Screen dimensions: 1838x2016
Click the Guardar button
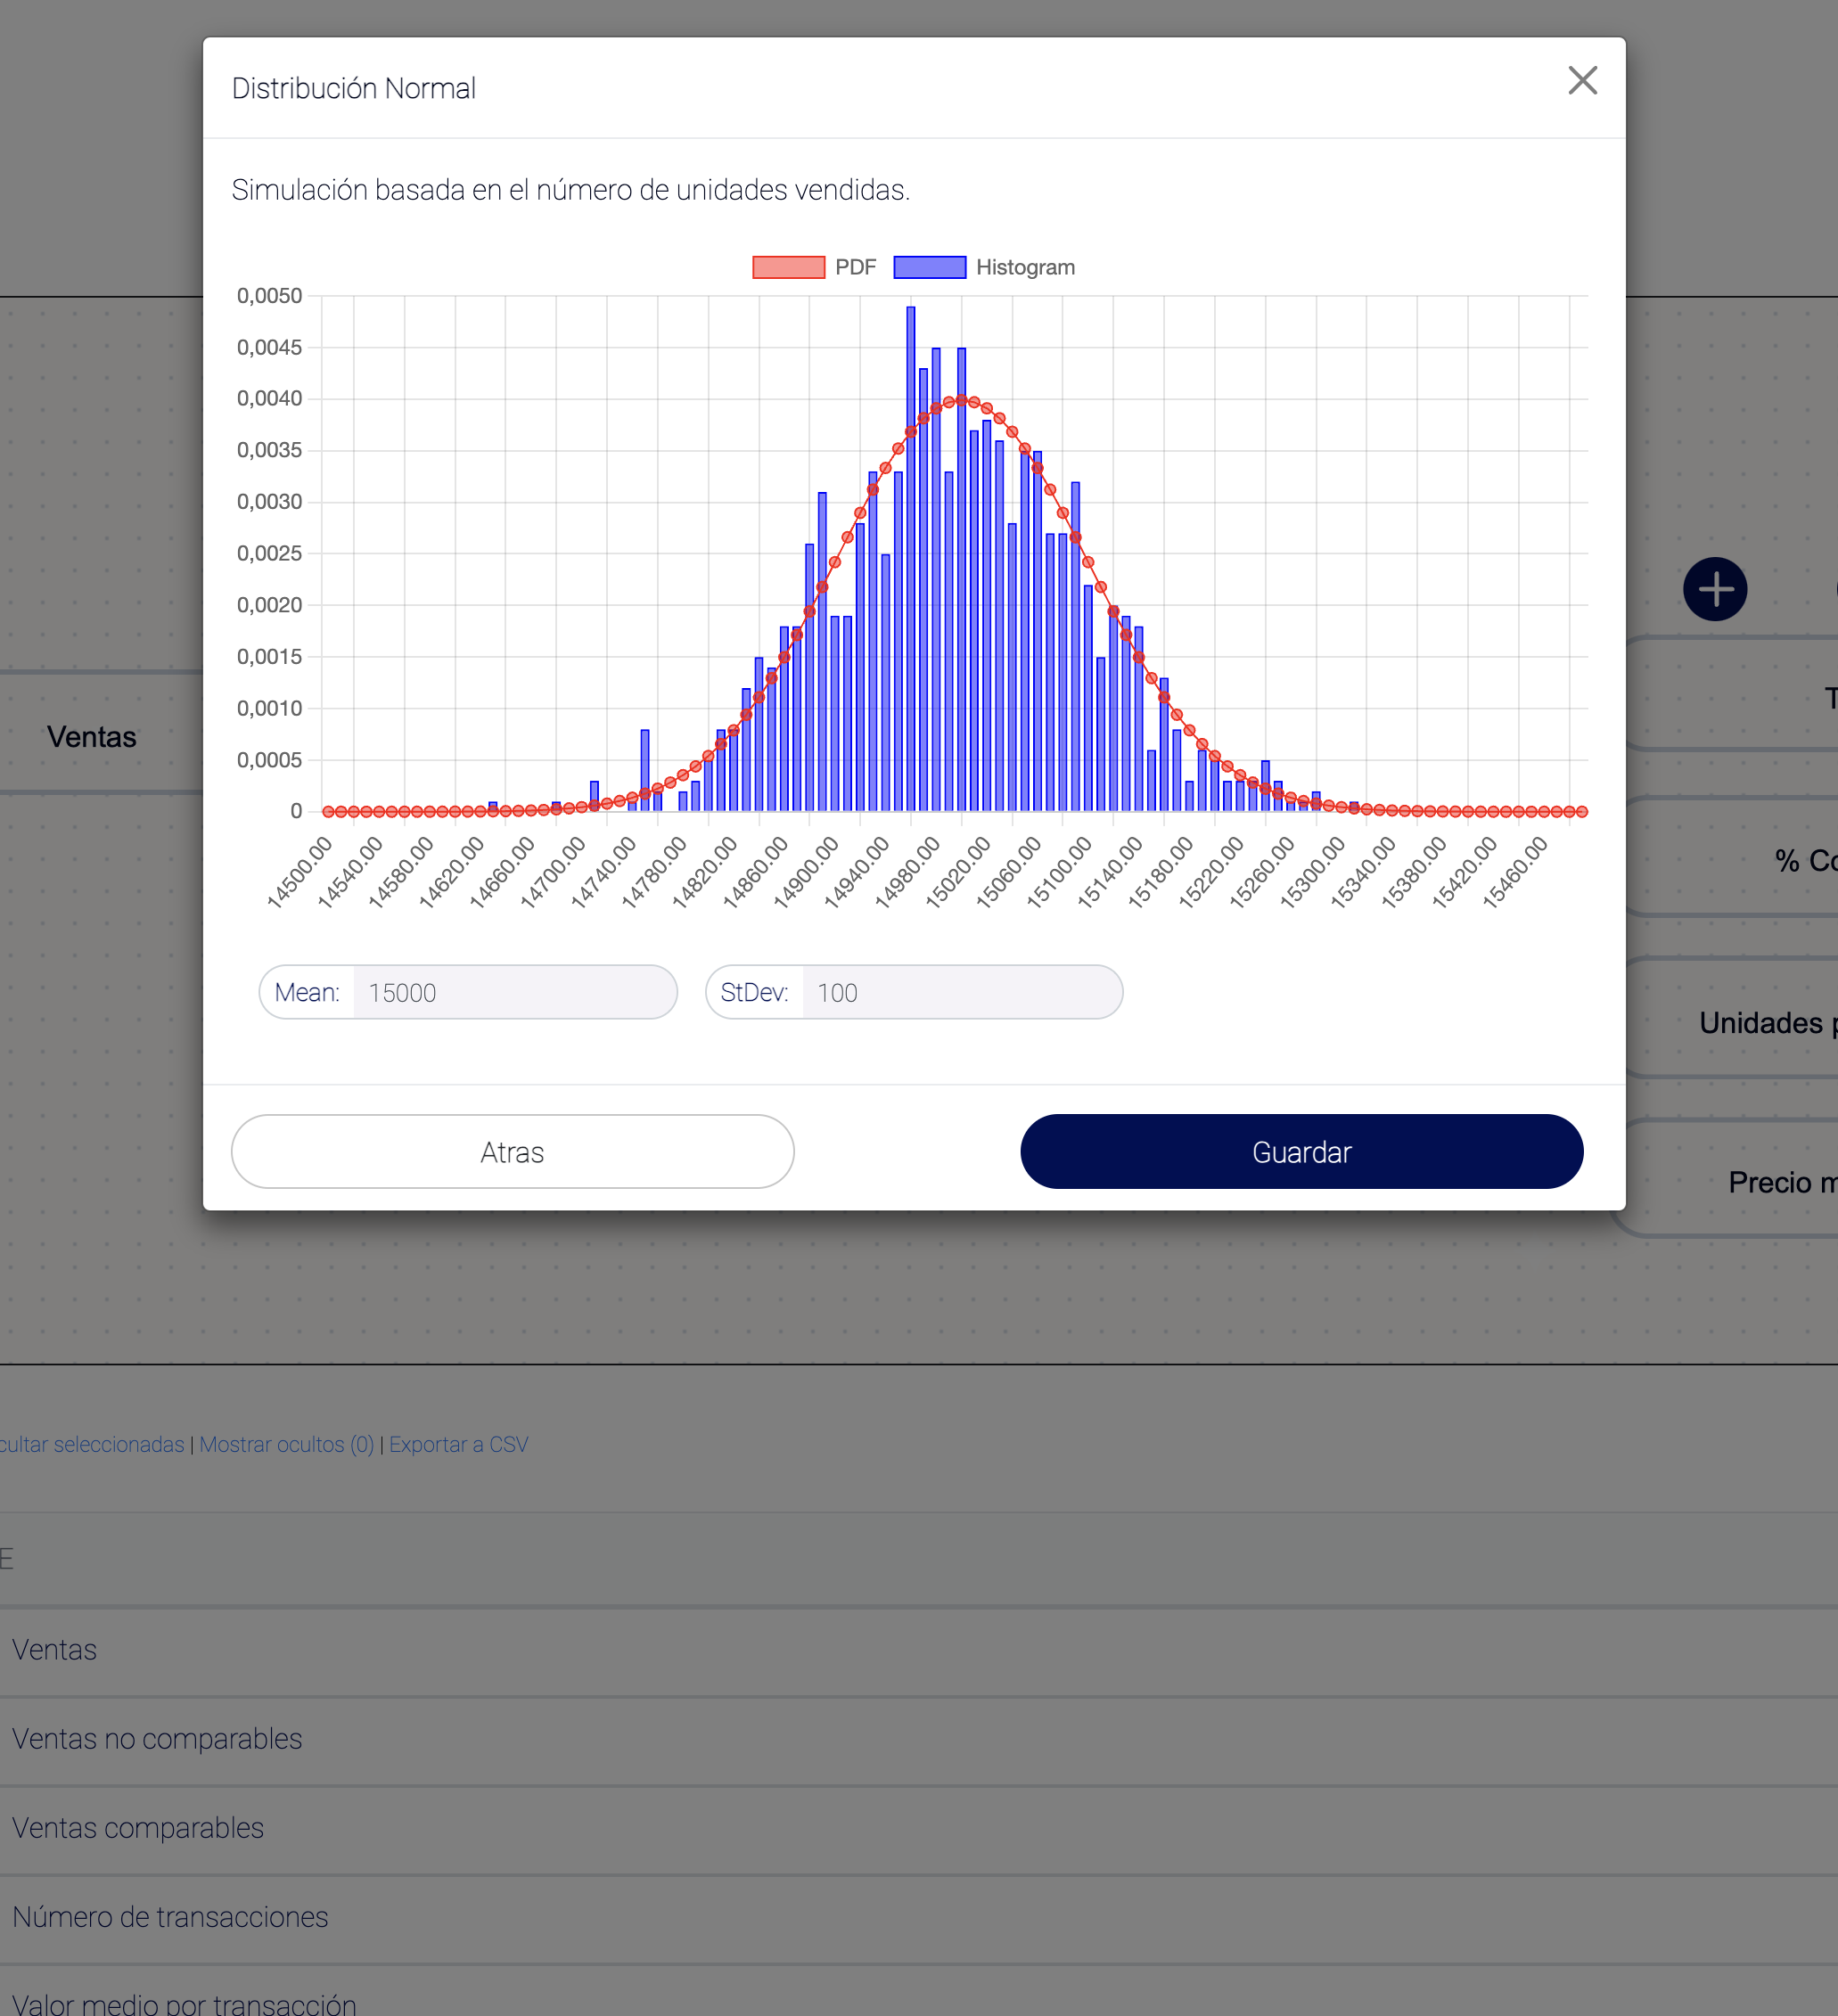click(1301, 1152)
